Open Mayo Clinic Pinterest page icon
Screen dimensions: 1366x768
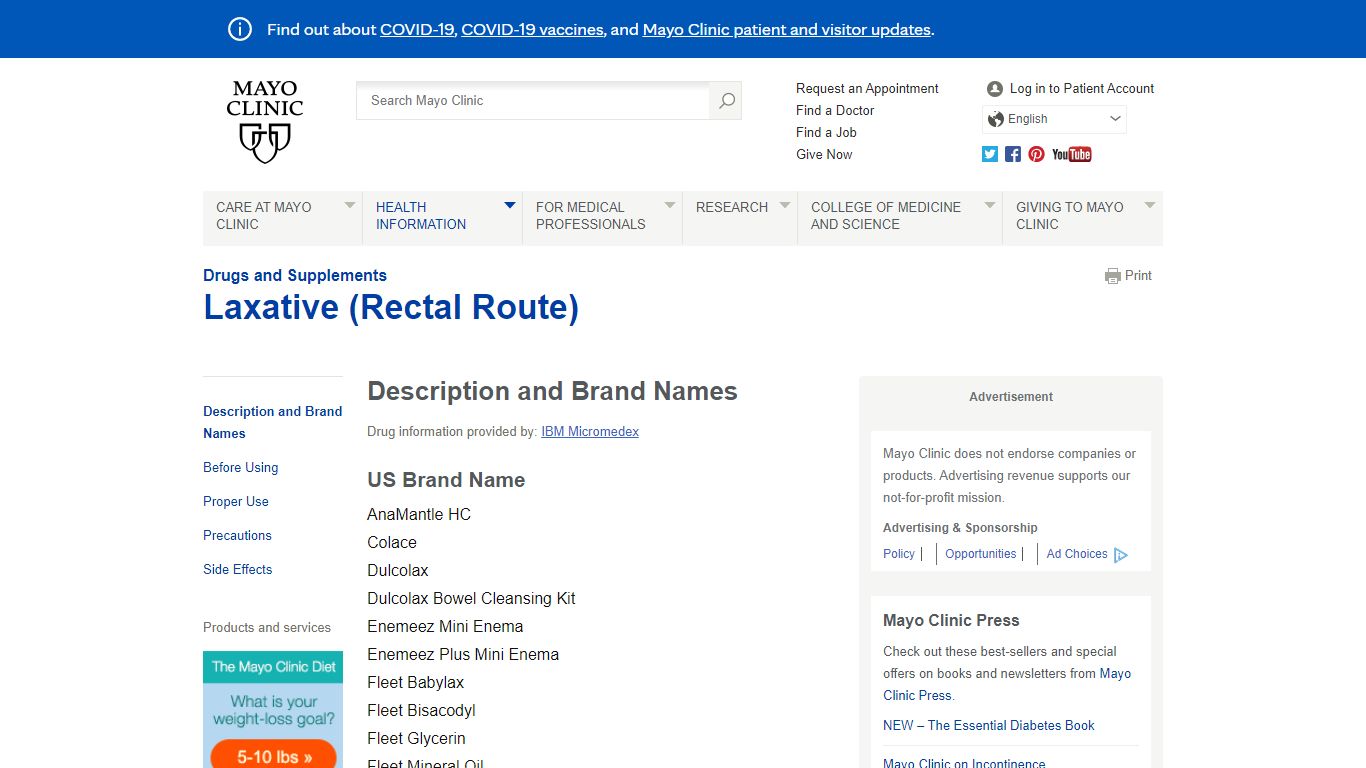tap(1036, 154)
